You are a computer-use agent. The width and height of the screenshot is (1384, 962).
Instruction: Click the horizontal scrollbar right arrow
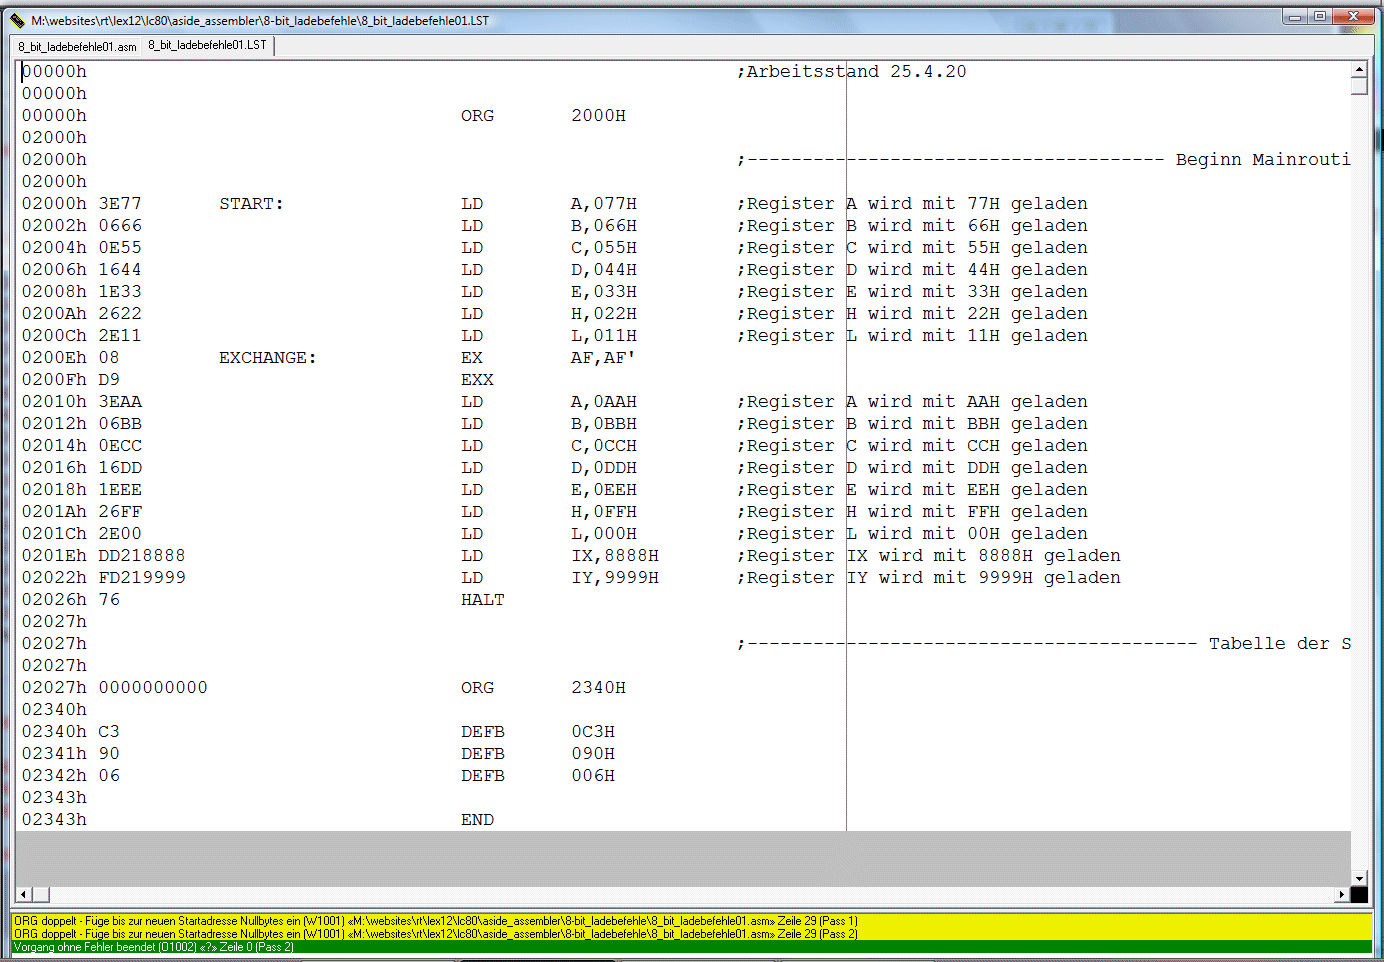pyautogui.click(x=1341, y=895)
